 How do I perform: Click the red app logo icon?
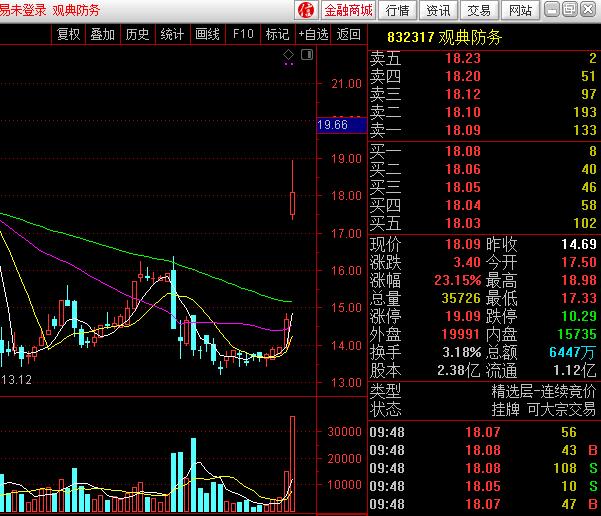307,10
